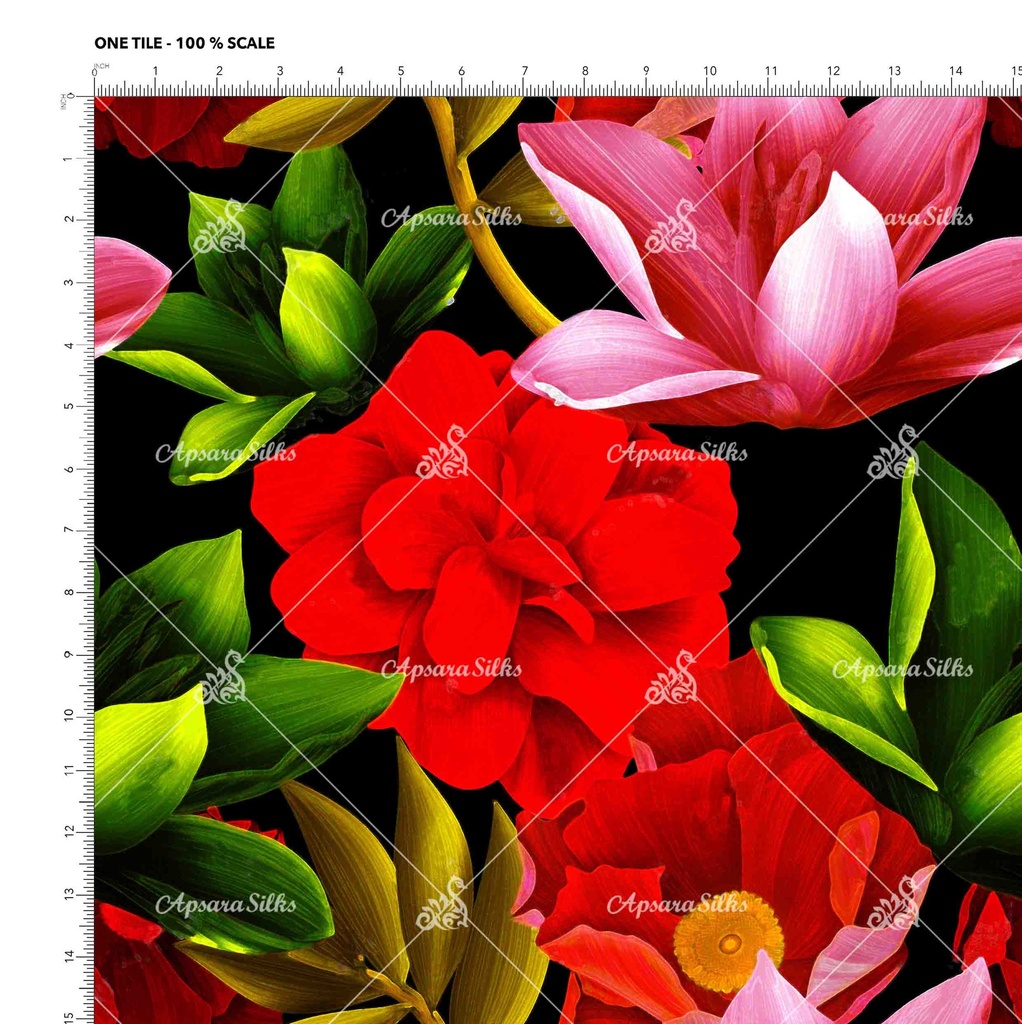Screen dimensions: 1022x1024
Task: Click the number 5 on the top ruler
Action: [401, 71]
